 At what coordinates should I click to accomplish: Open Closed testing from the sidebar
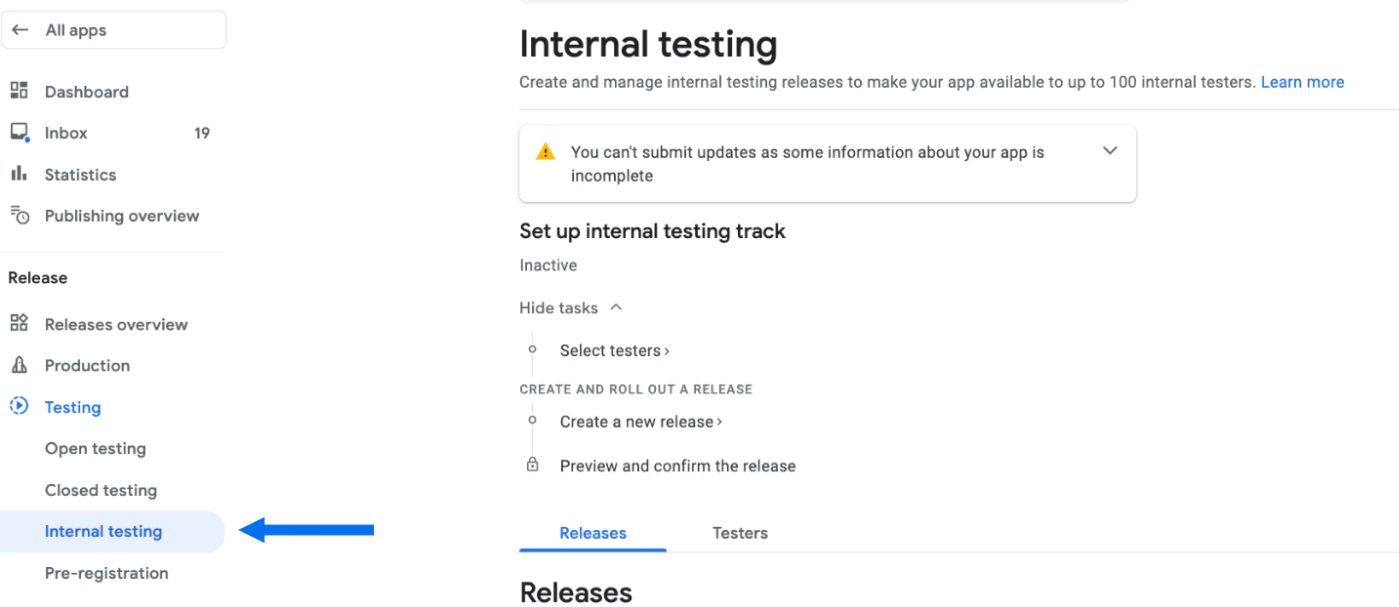[100, 490]
